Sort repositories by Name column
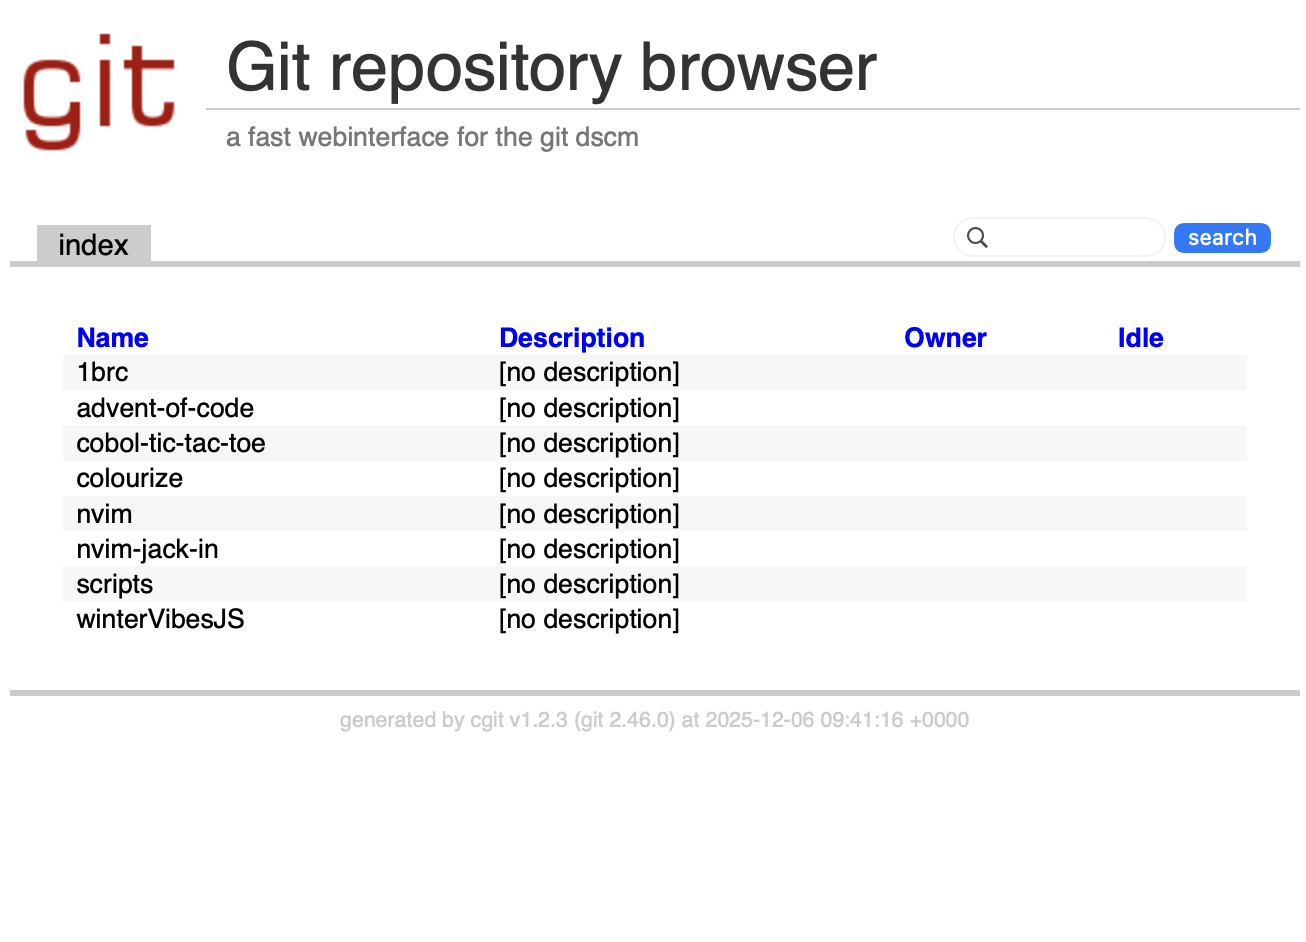This screenshot has width=1306, height=942. [x=112, y=338]
